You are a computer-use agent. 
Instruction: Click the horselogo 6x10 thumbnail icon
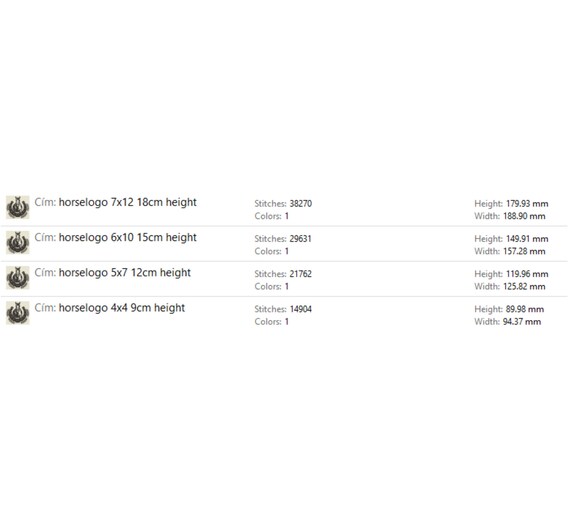[x=17, y=243]
